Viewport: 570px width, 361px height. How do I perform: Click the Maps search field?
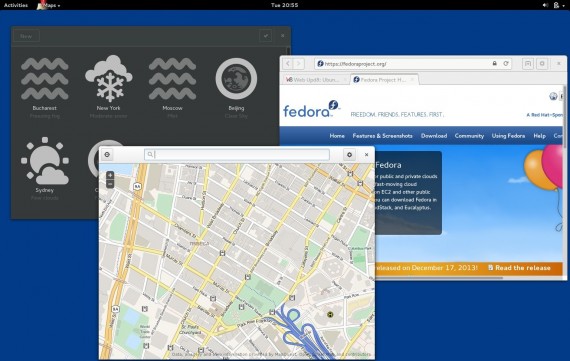(x=237, y=155)
